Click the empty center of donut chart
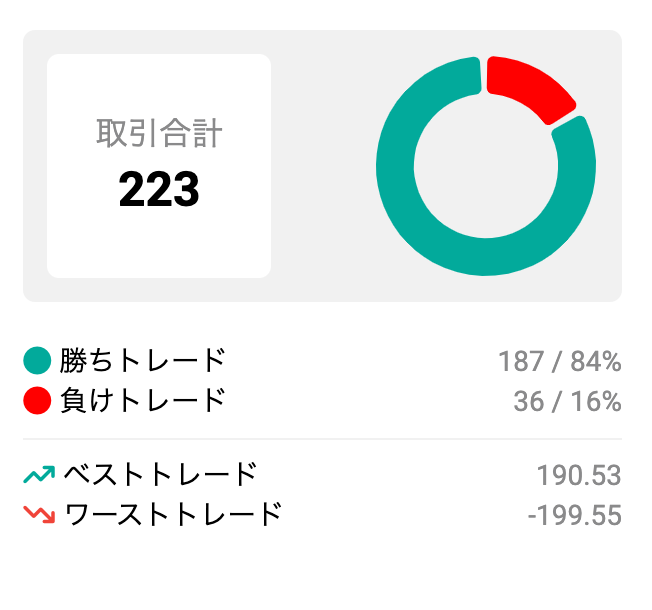 (486, 166)
